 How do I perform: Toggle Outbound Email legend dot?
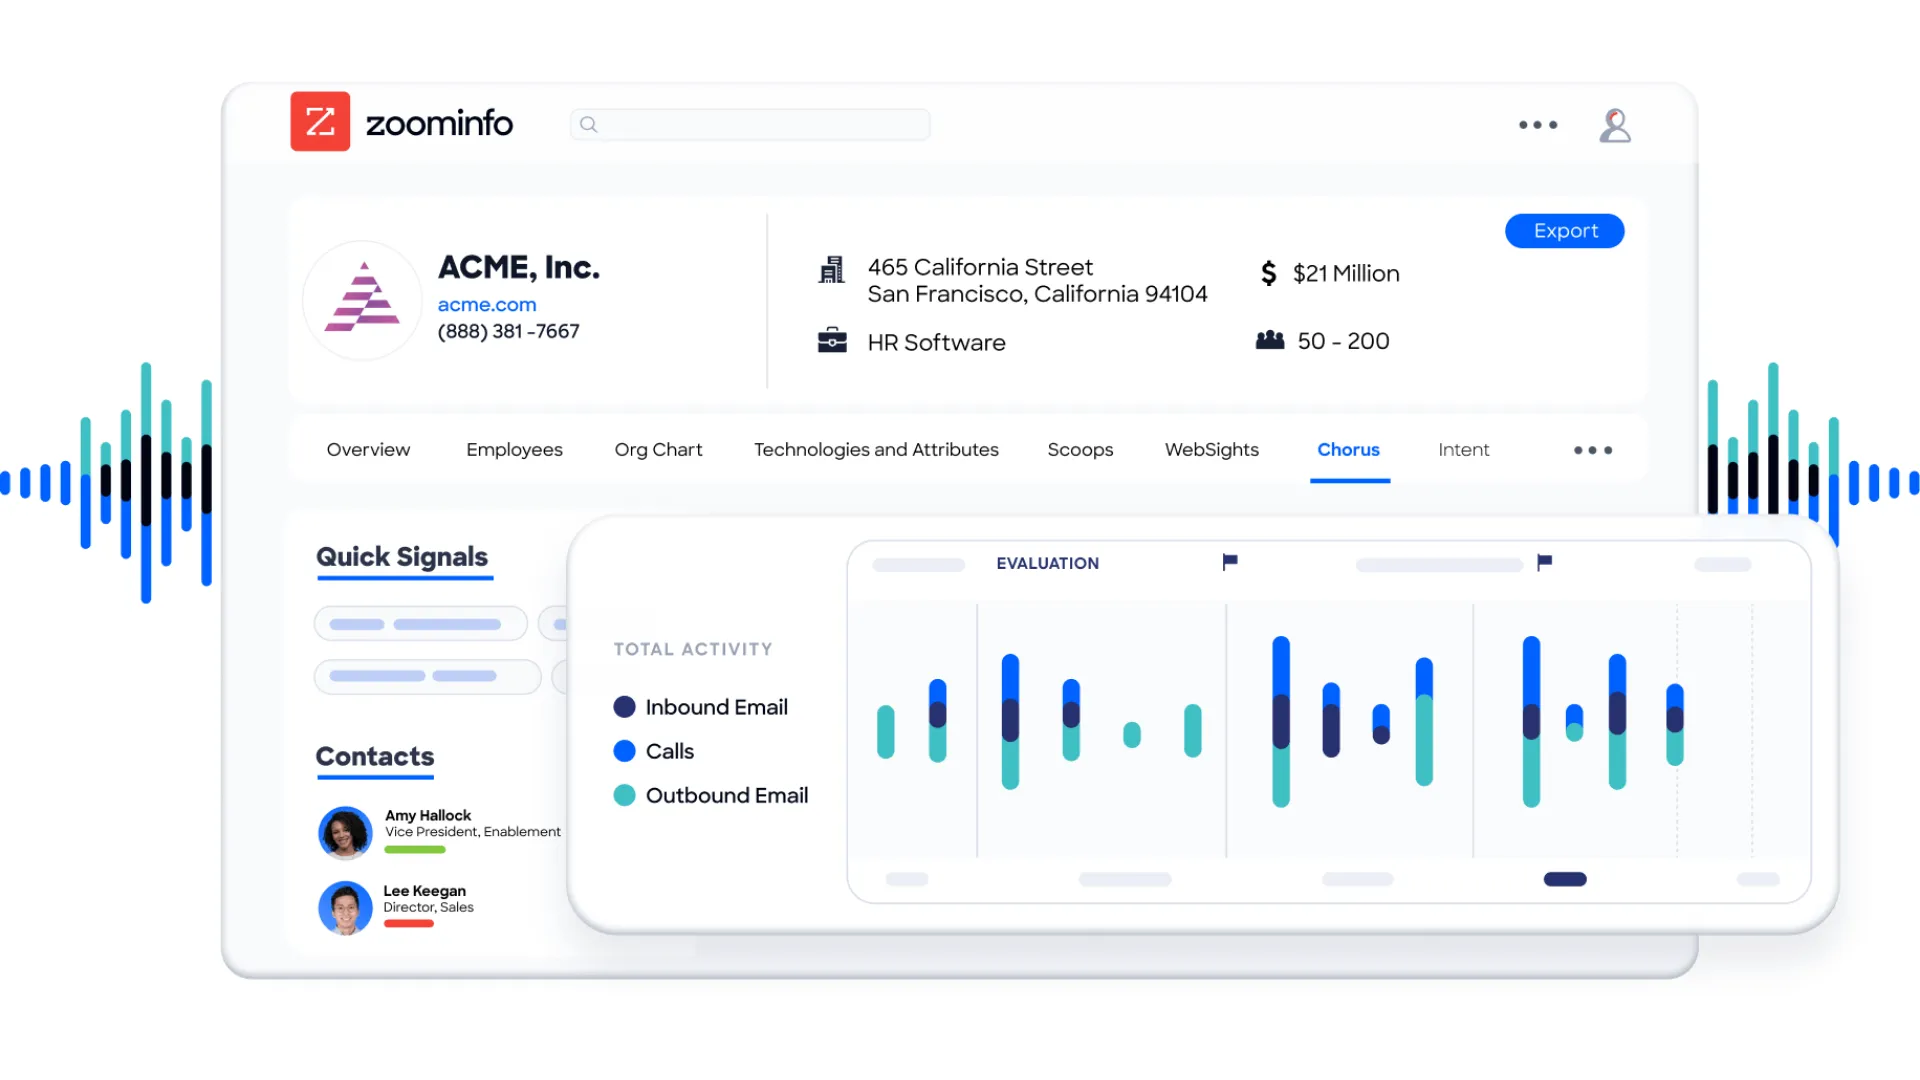pos(625,795)
